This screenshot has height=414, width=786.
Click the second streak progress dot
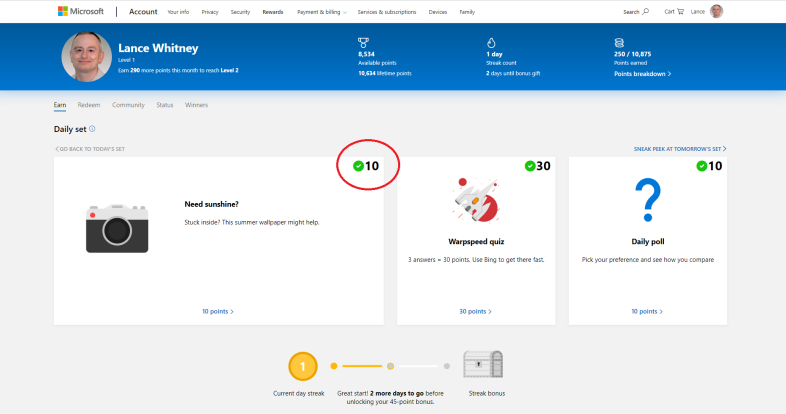[390, 366]
